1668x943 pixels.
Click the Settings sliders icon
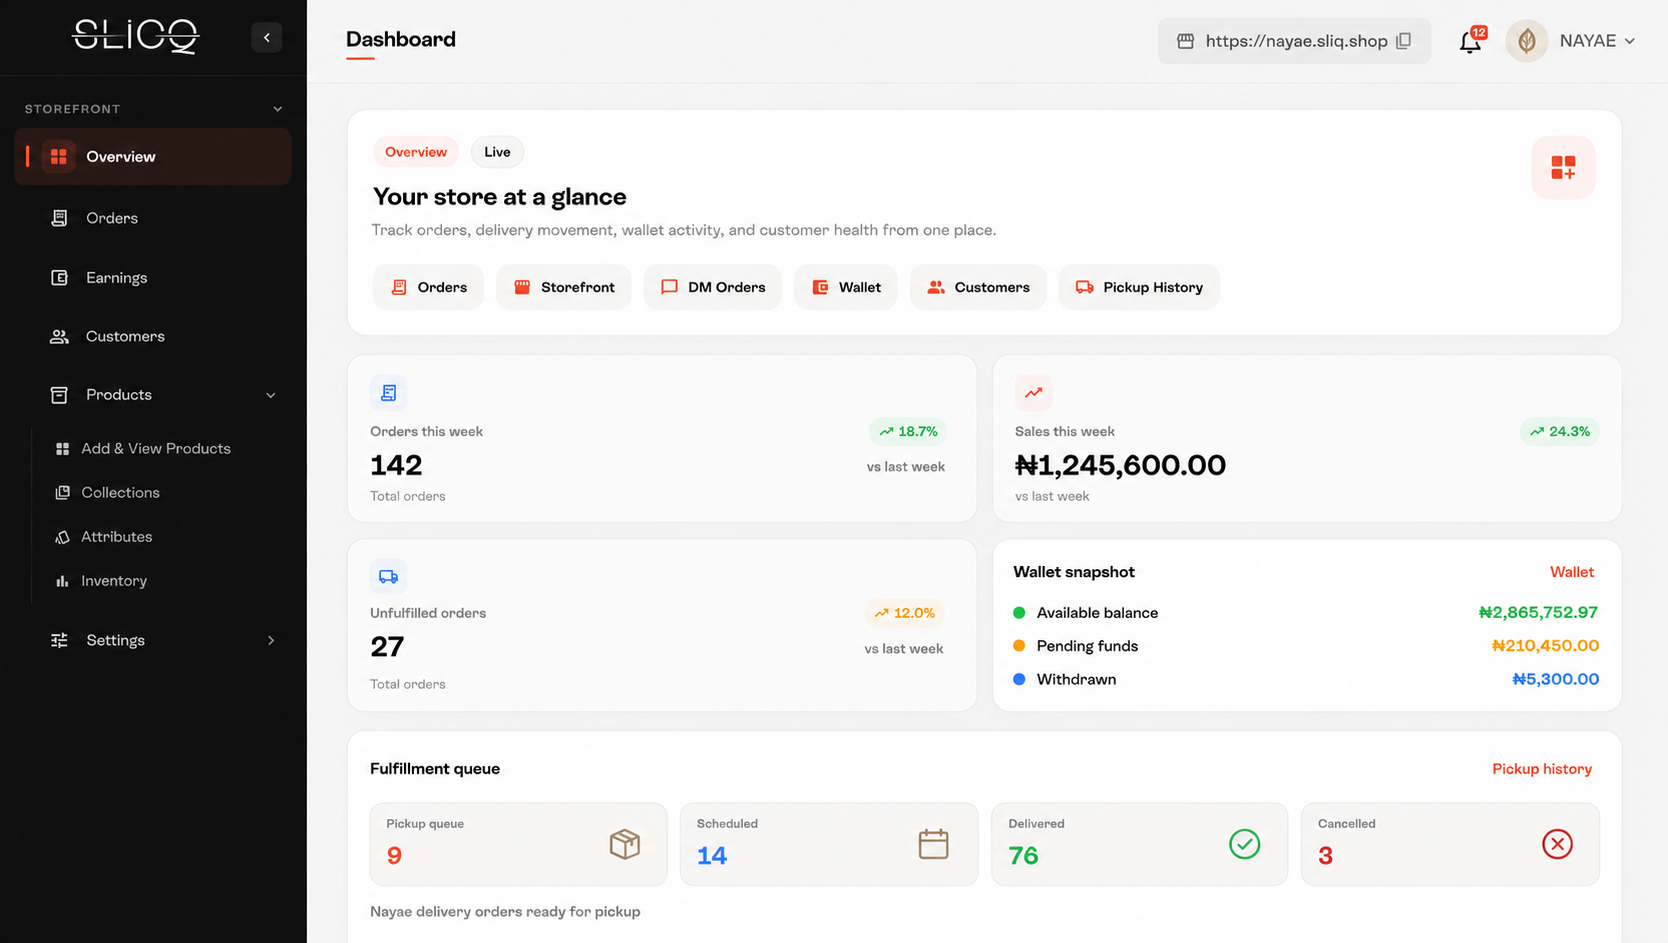59,640
